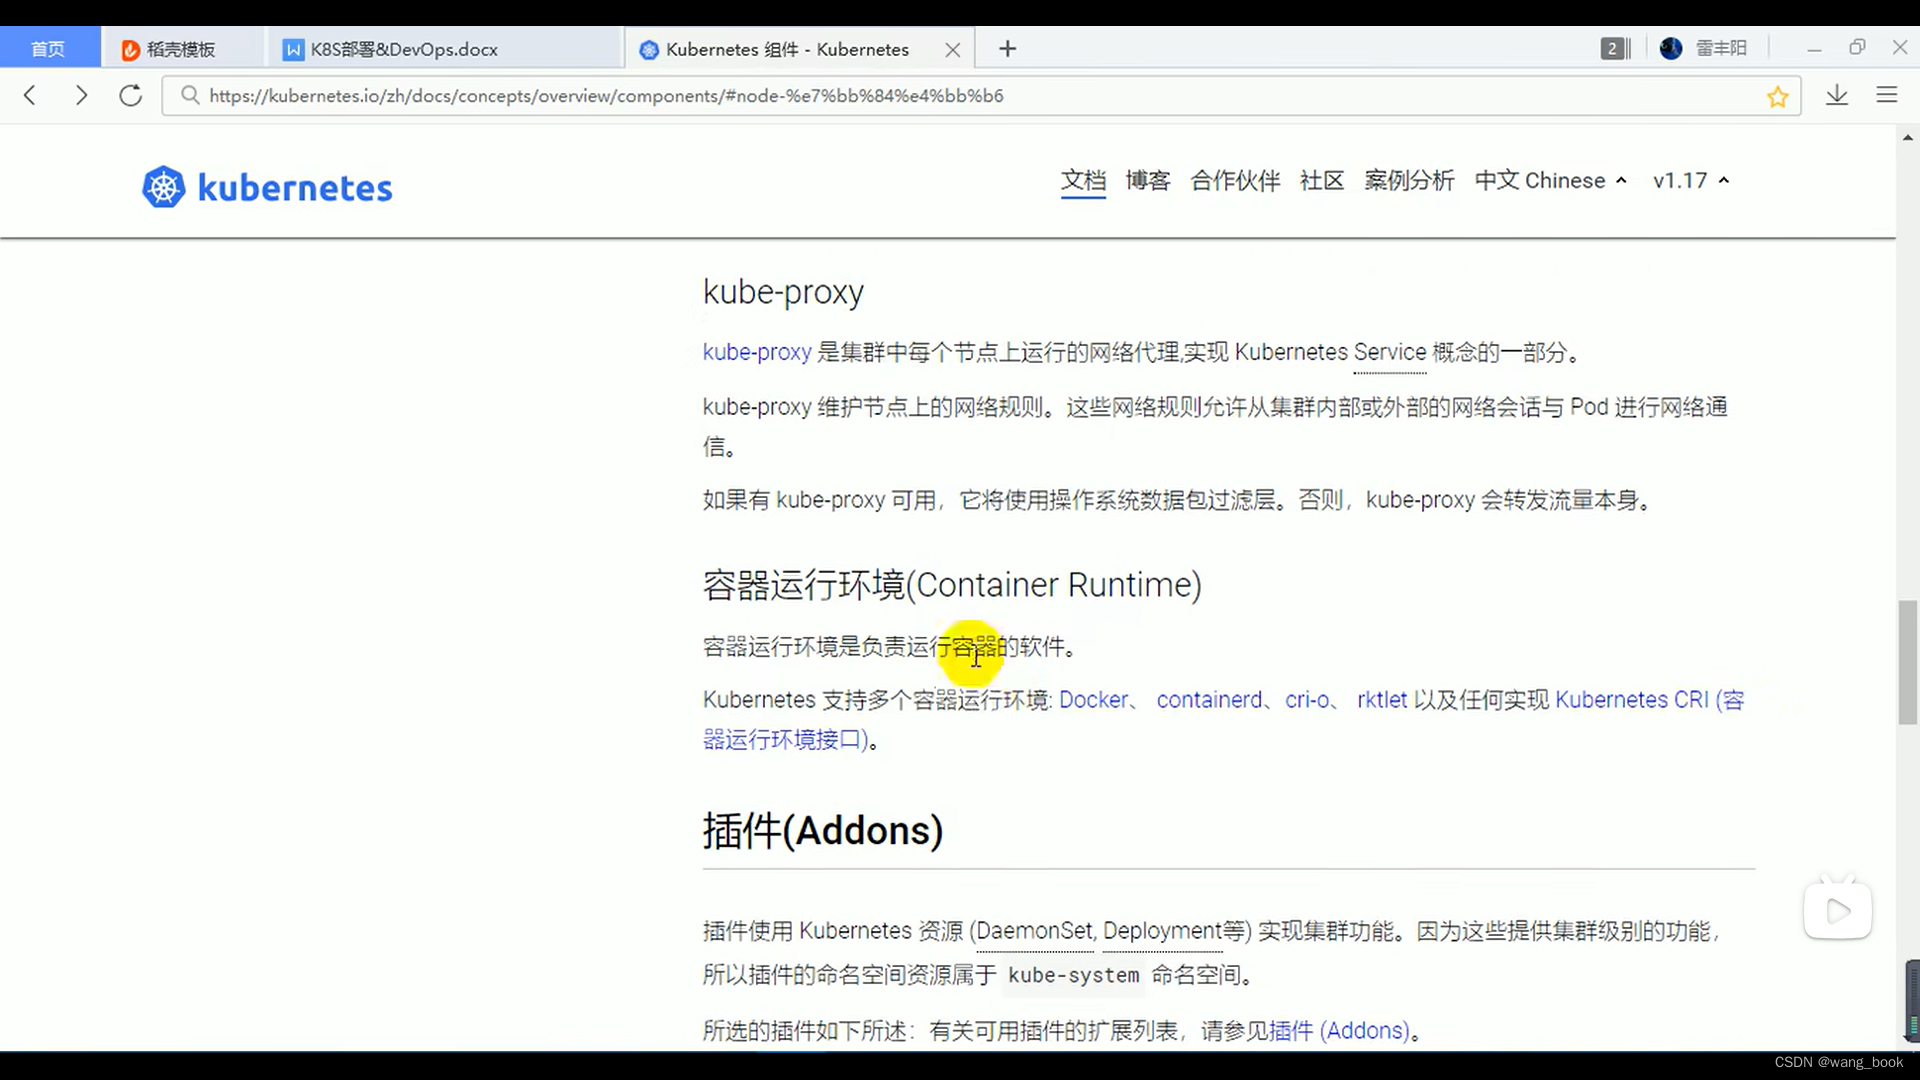Open the browser hamburger menu
The height and width of the screenshot is (1080, 1920).
point(1887,95)
